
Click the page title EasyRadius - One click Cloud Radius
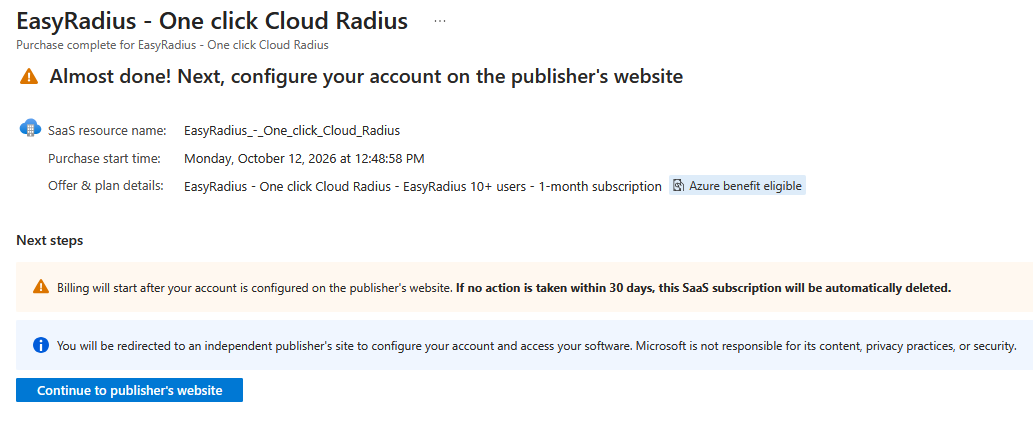212,21
